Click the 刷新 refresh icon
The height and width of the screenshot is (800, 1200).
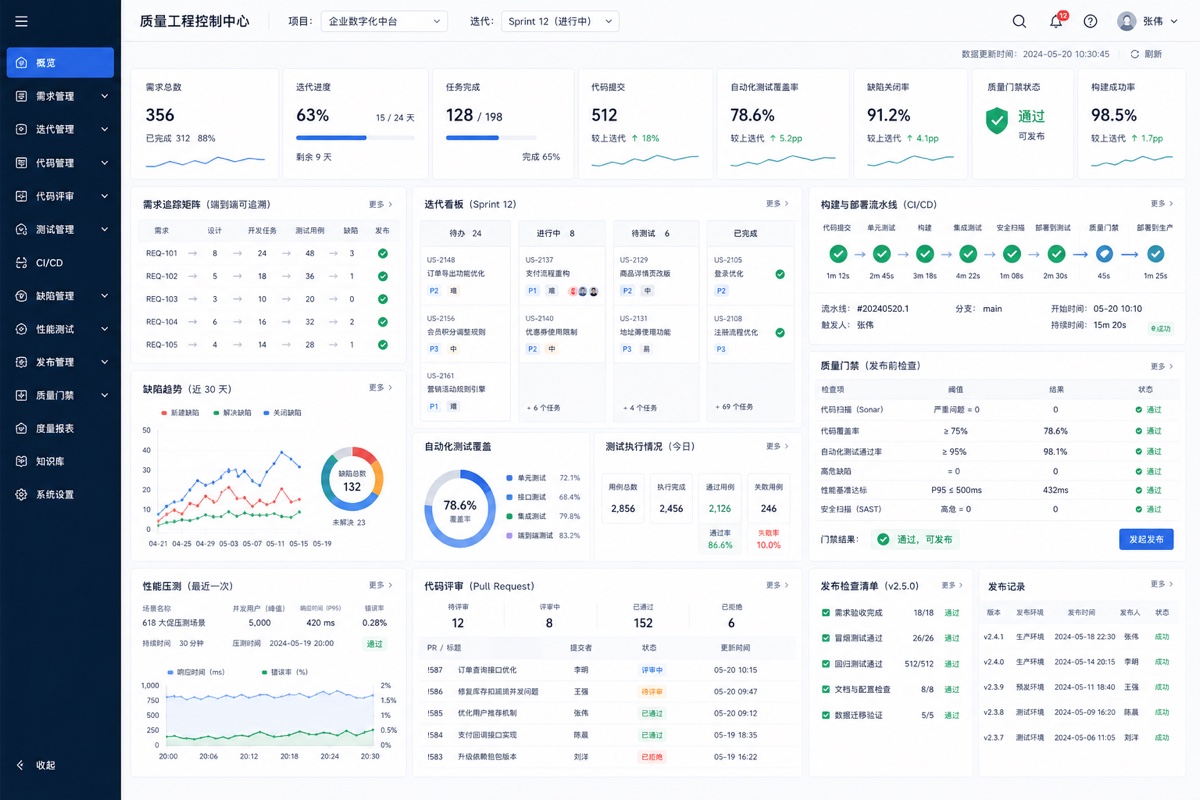(1135, 54)
